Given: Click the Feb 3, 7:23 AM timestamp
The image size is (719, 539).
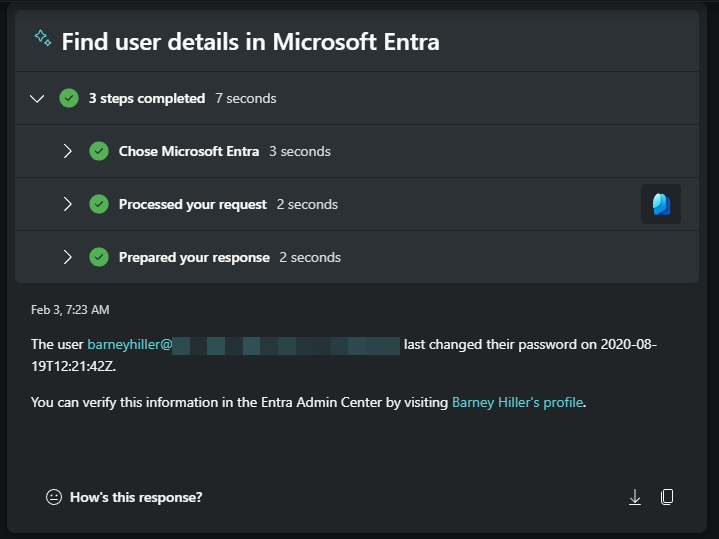Looking at the screenshot, I should tap(70, 310).
